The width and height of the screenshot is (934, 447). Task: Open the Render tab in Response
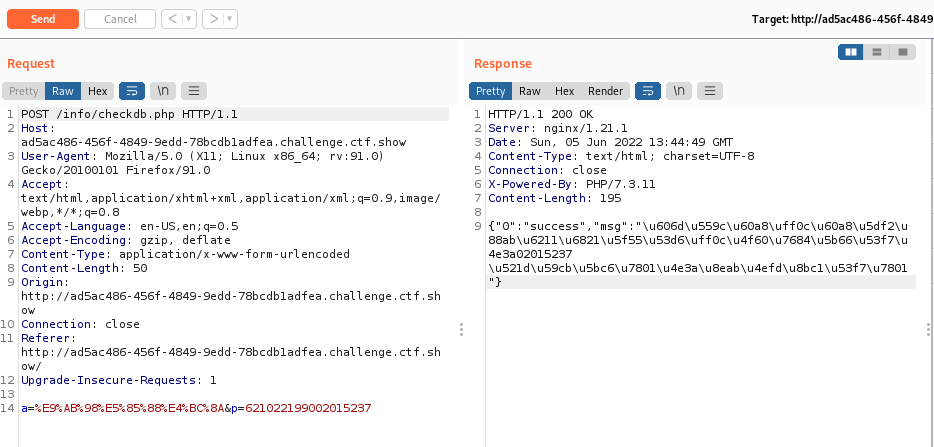pyautogui.click(x=605, y=91)
